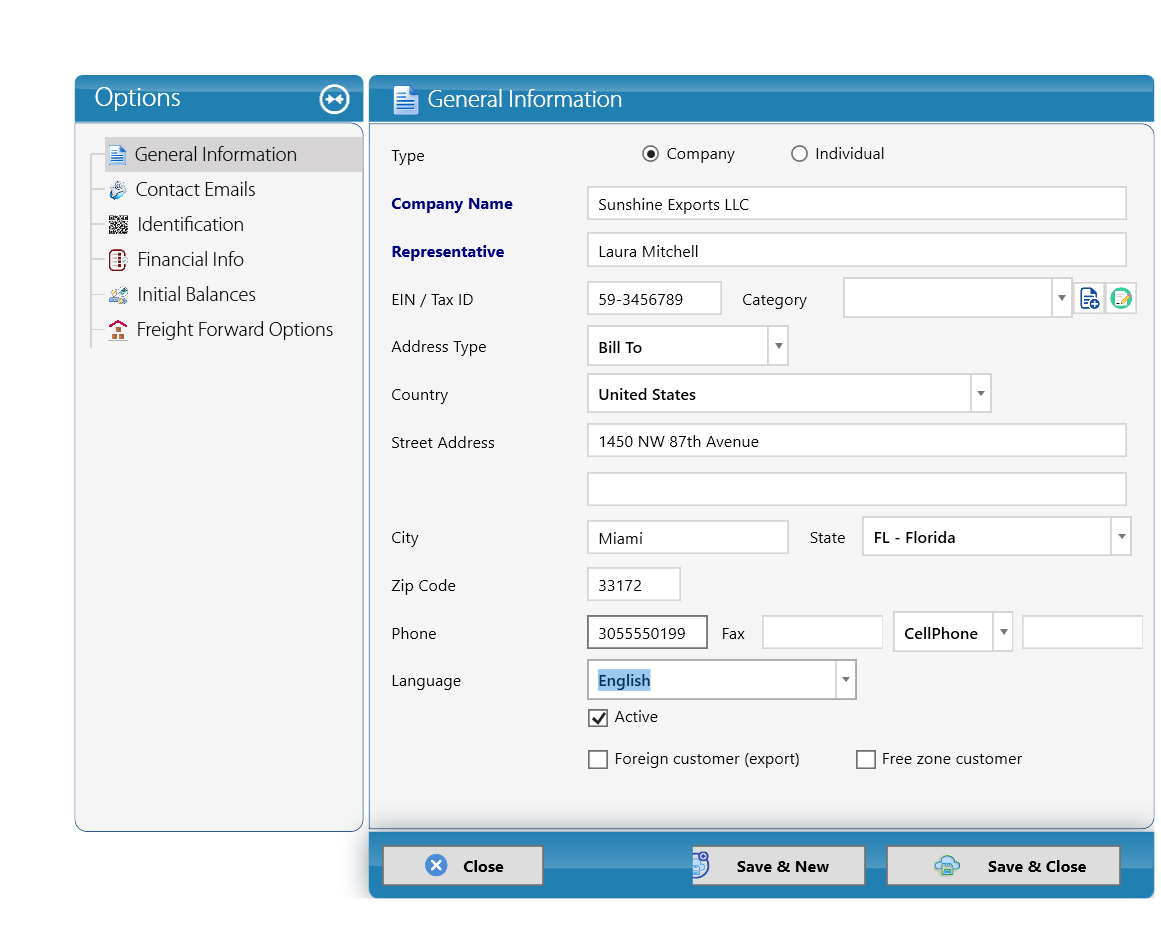Viewport: 1161px width, 951px height.
Task: Click the General Information header document icon
Action: coord(405,100)
